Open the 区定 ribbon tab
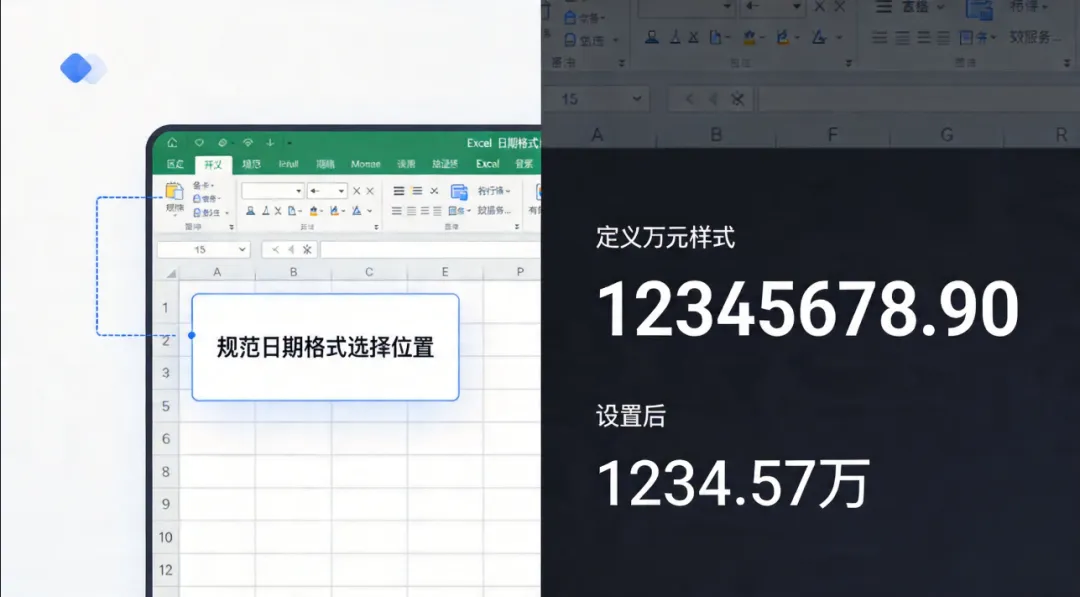This screenshot has height=597, width=1080. tap(176, 164)
